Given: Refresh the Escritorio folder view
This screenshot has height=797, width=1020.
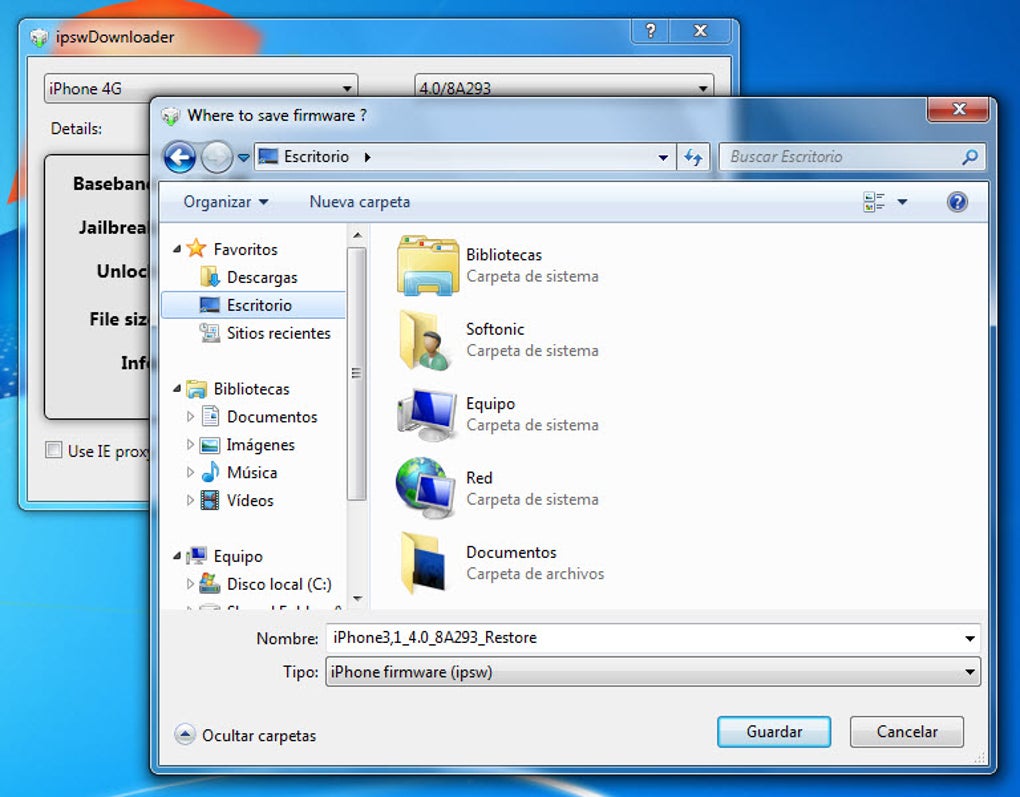Looking at the screenshot, I should [x=693, y=157].
